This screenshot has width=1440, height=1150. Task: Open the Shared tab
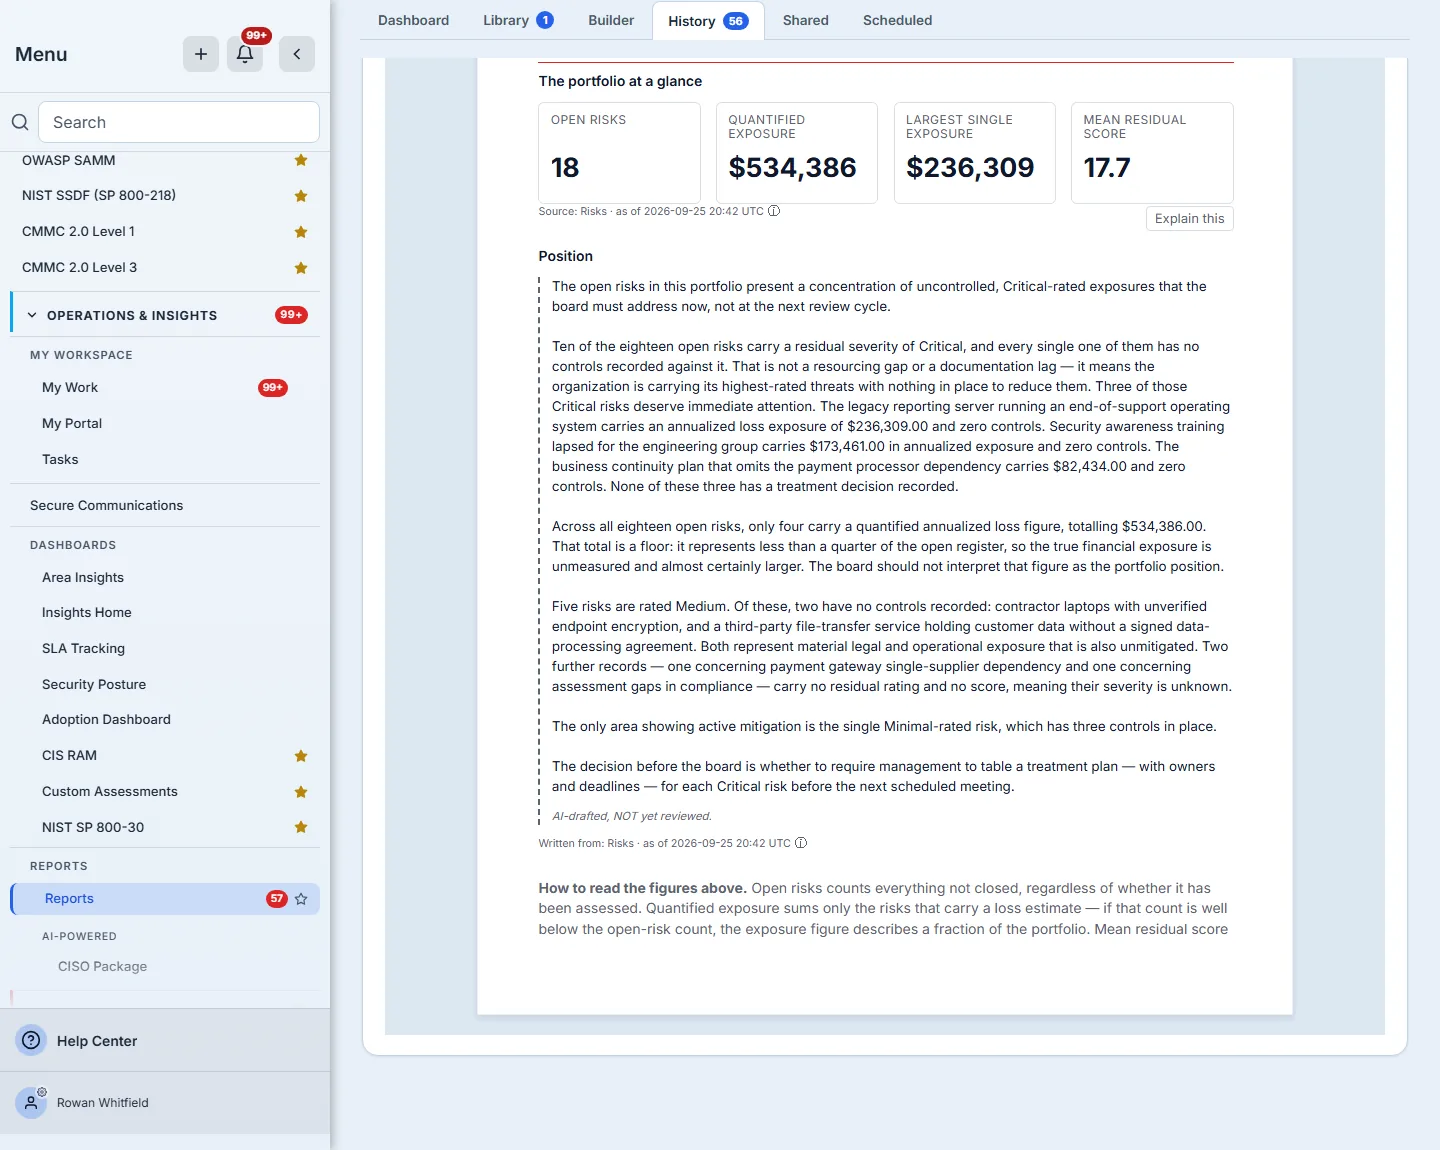pyautogui.click(x=806, y=20)
